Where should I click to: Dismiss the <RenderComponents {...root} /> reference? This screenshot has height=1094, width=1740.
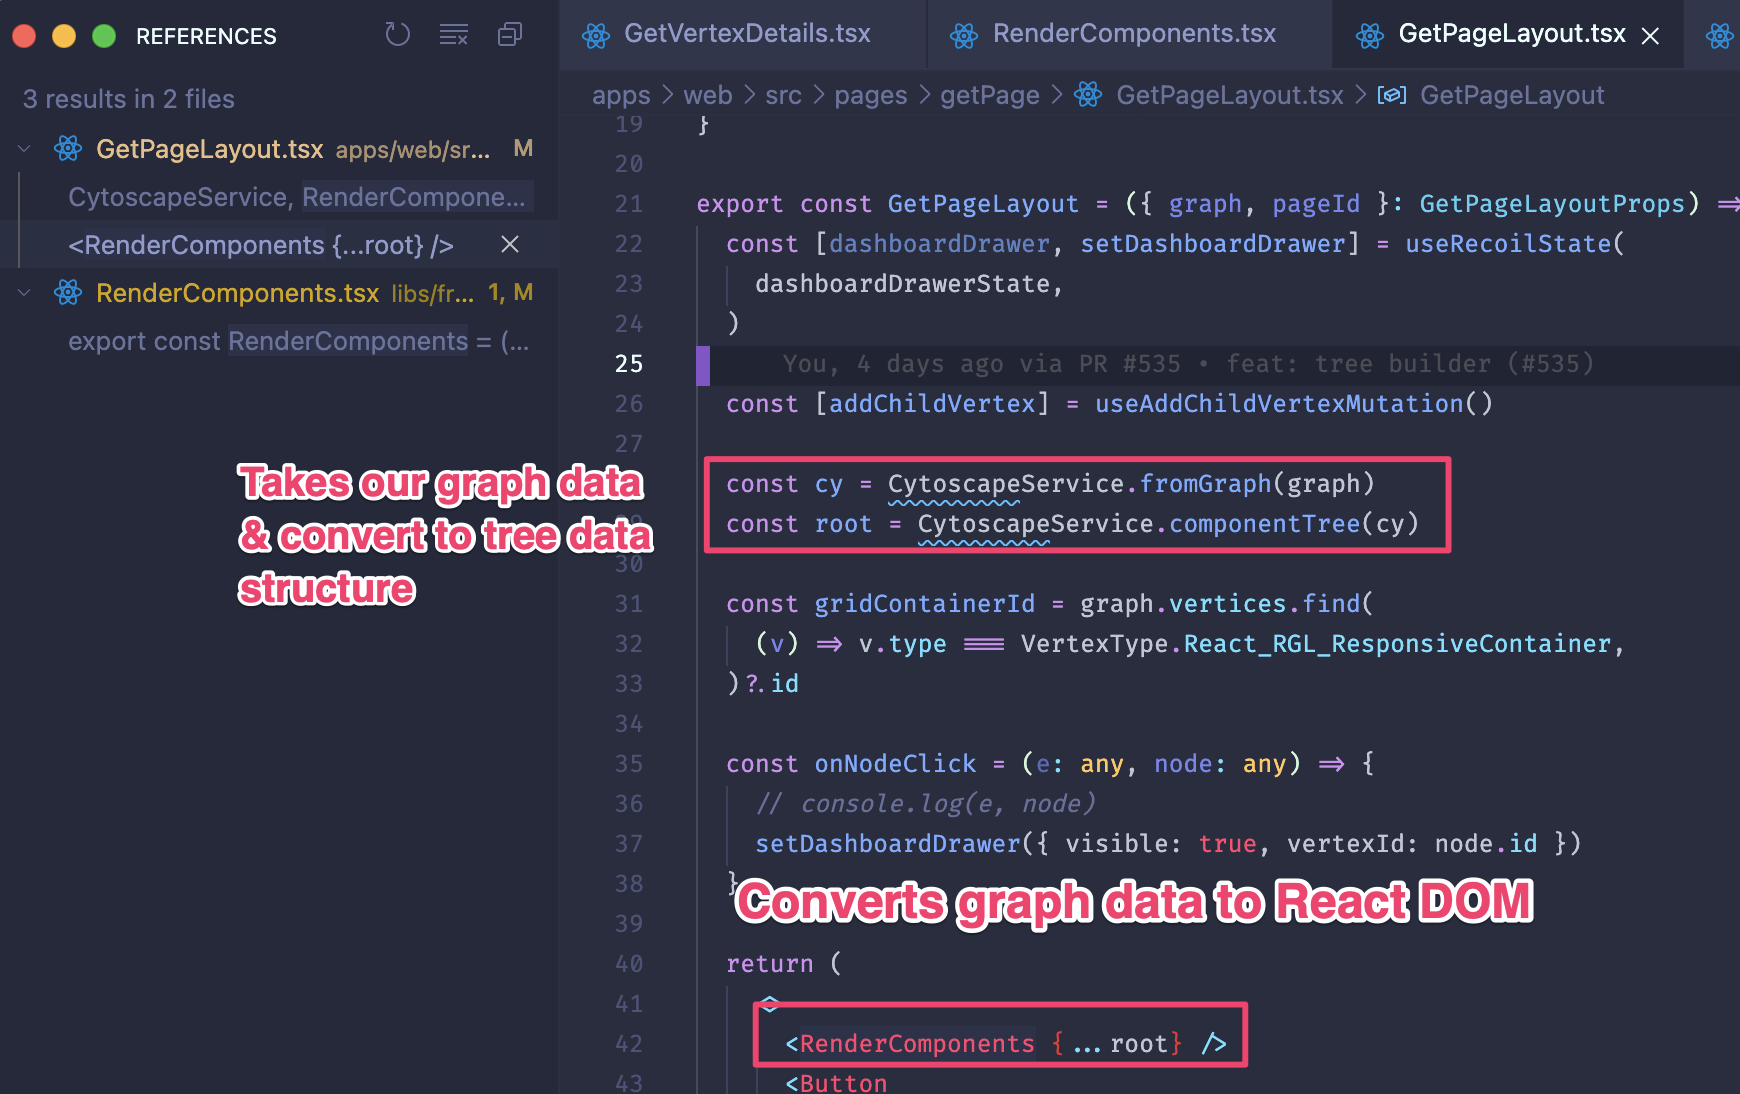(x=509, y=244)
